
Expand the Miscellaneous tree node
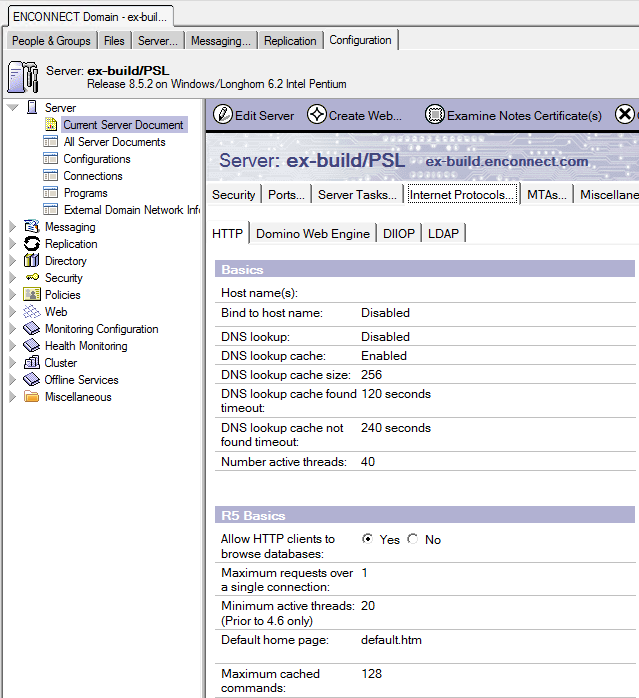pos(12,396)
